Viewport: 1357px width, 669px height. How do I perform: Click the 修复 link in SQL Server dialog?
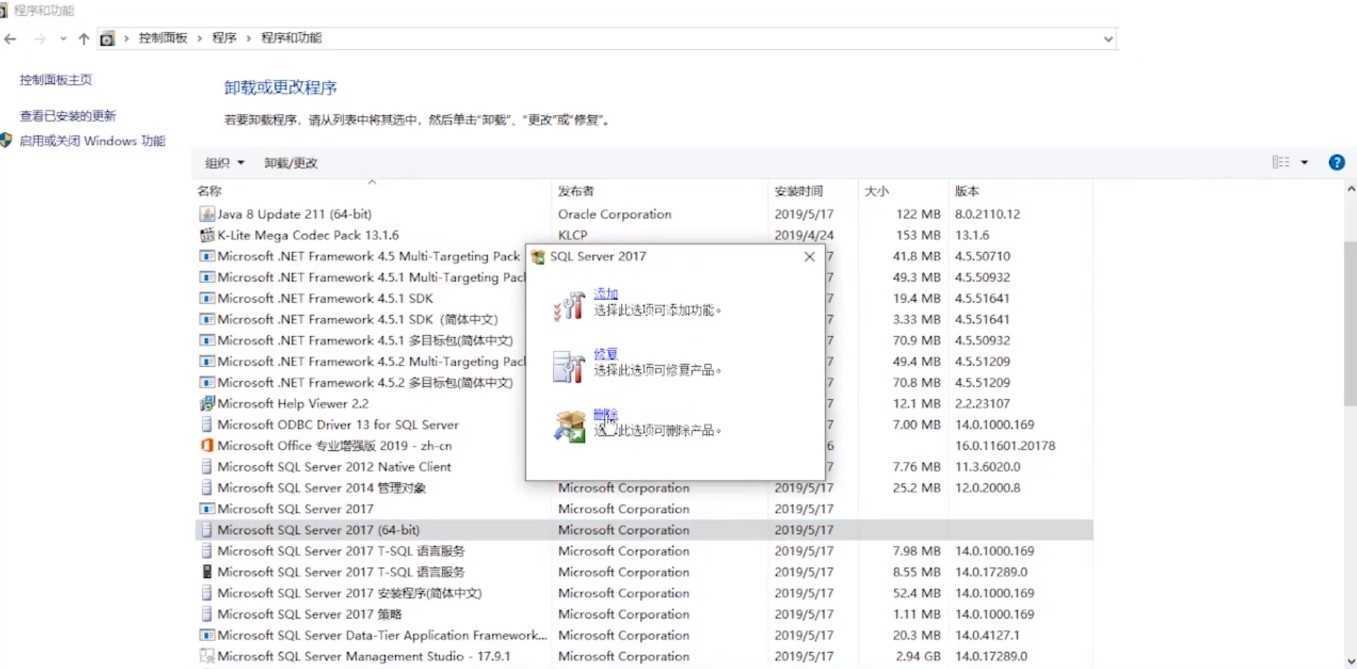(x=606, y=354)
